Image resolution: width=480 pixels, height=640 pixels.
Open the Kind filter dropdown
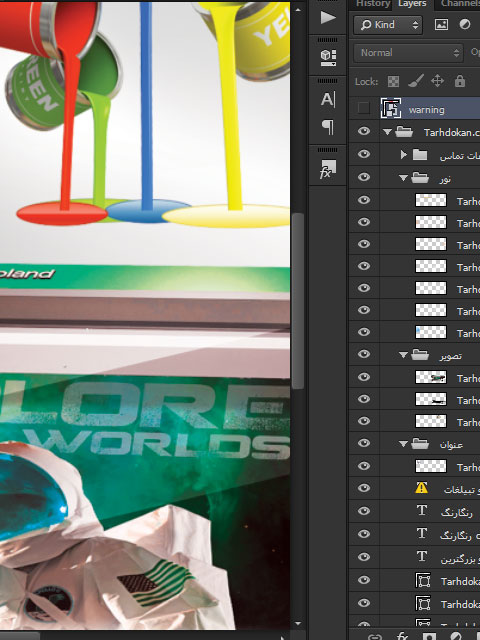coord(388,25)
